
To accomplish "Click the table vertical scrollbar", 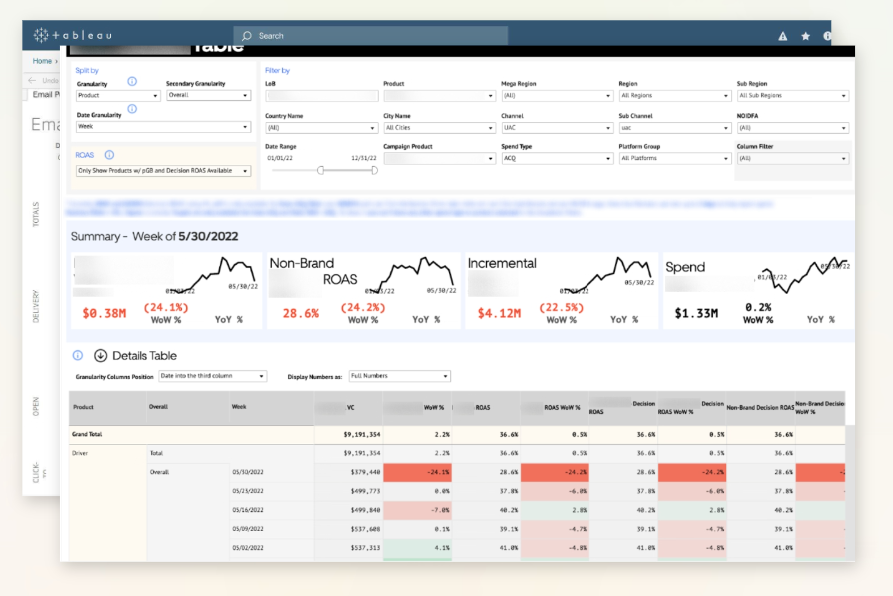I will point(850,492).
